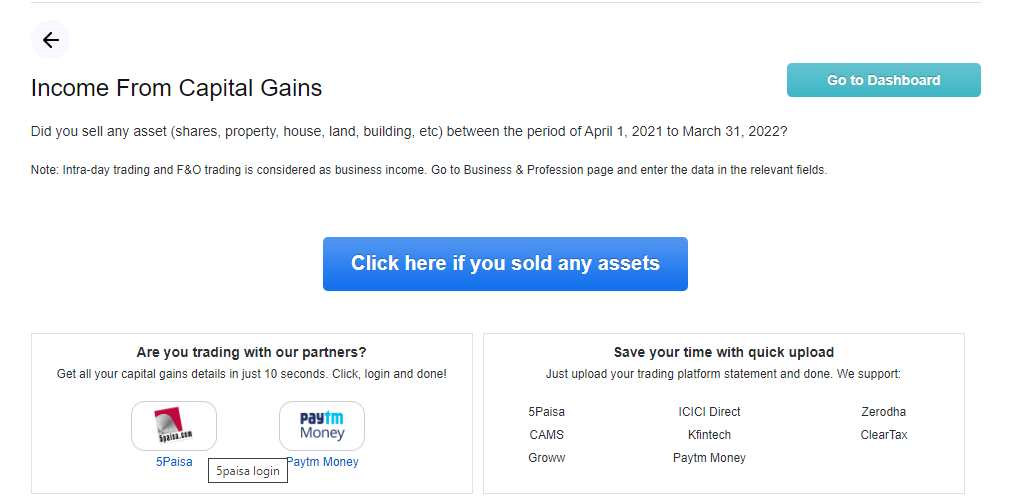1019x499 pixels.
Task: Select Zerodha from supported platforms
Action: click(x=883, y=412)
